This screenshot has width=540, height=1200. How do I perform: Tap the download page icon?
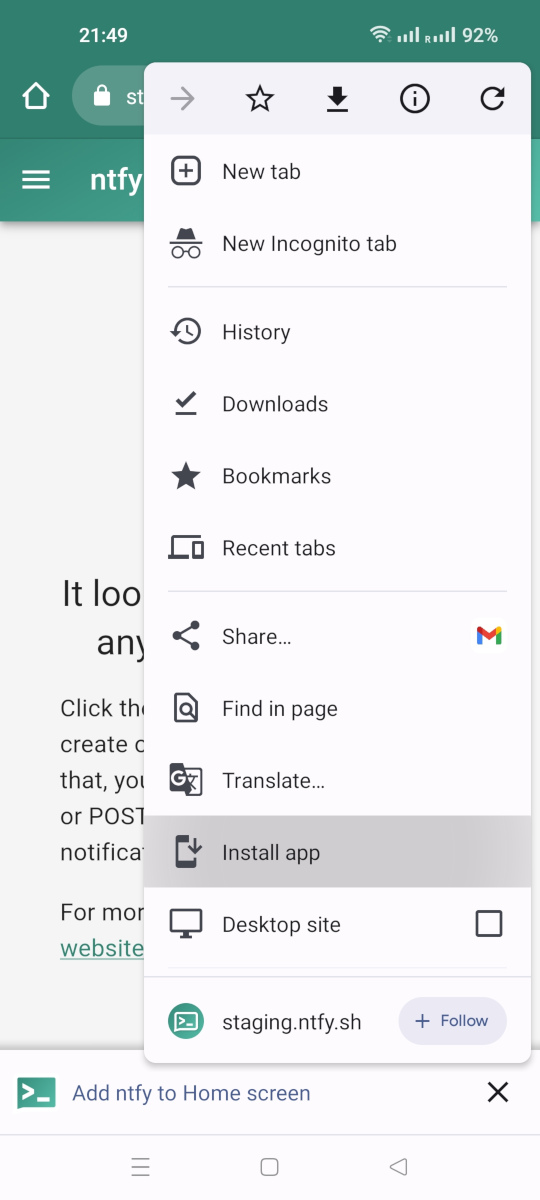pos(337,98)
